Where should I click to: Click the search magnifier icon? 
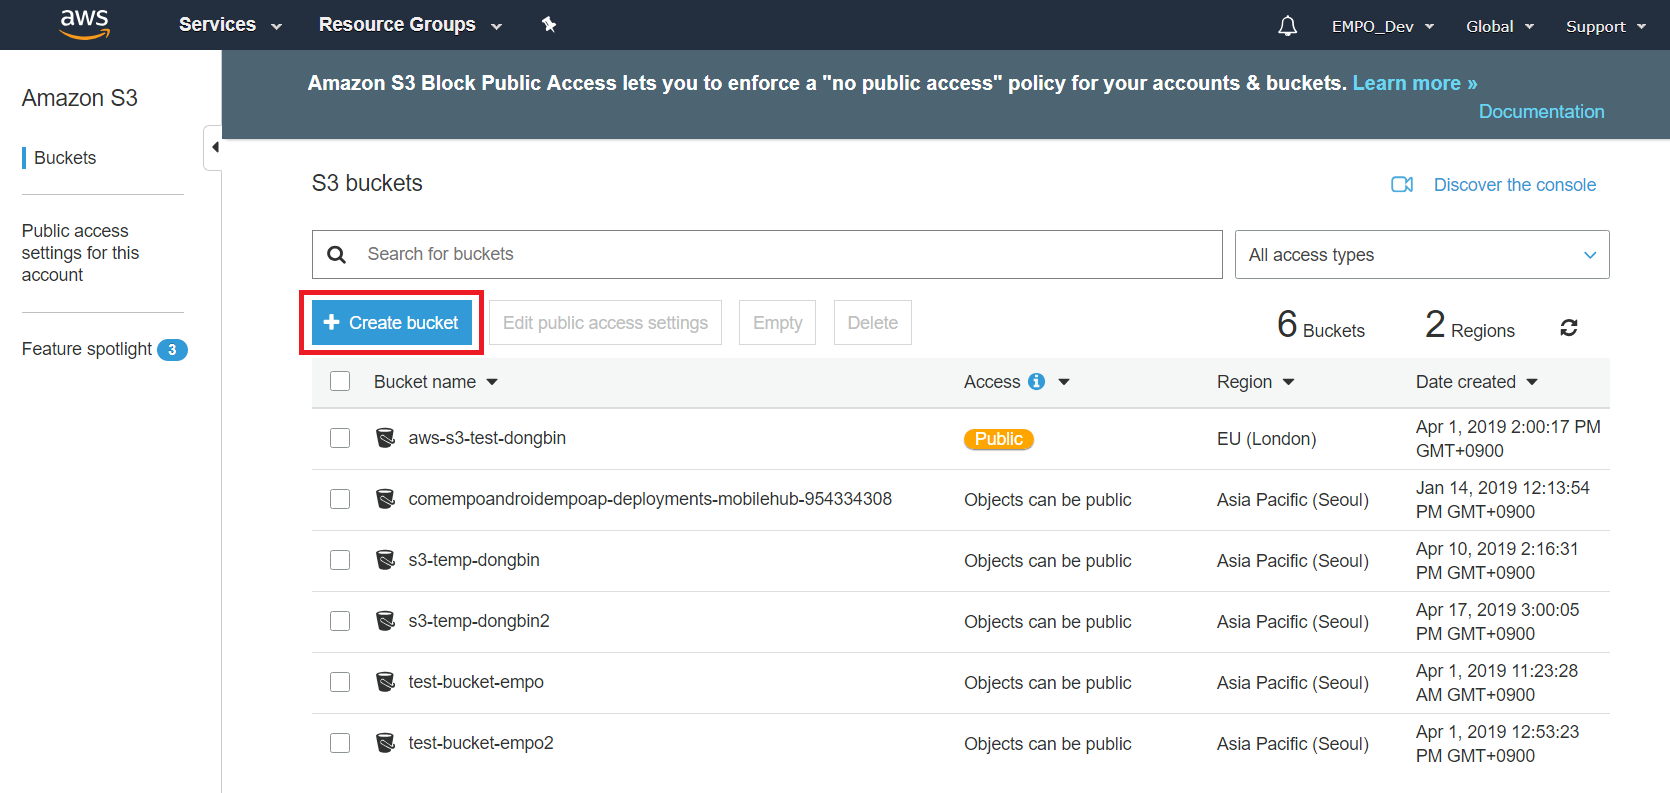tap(337, 255)
